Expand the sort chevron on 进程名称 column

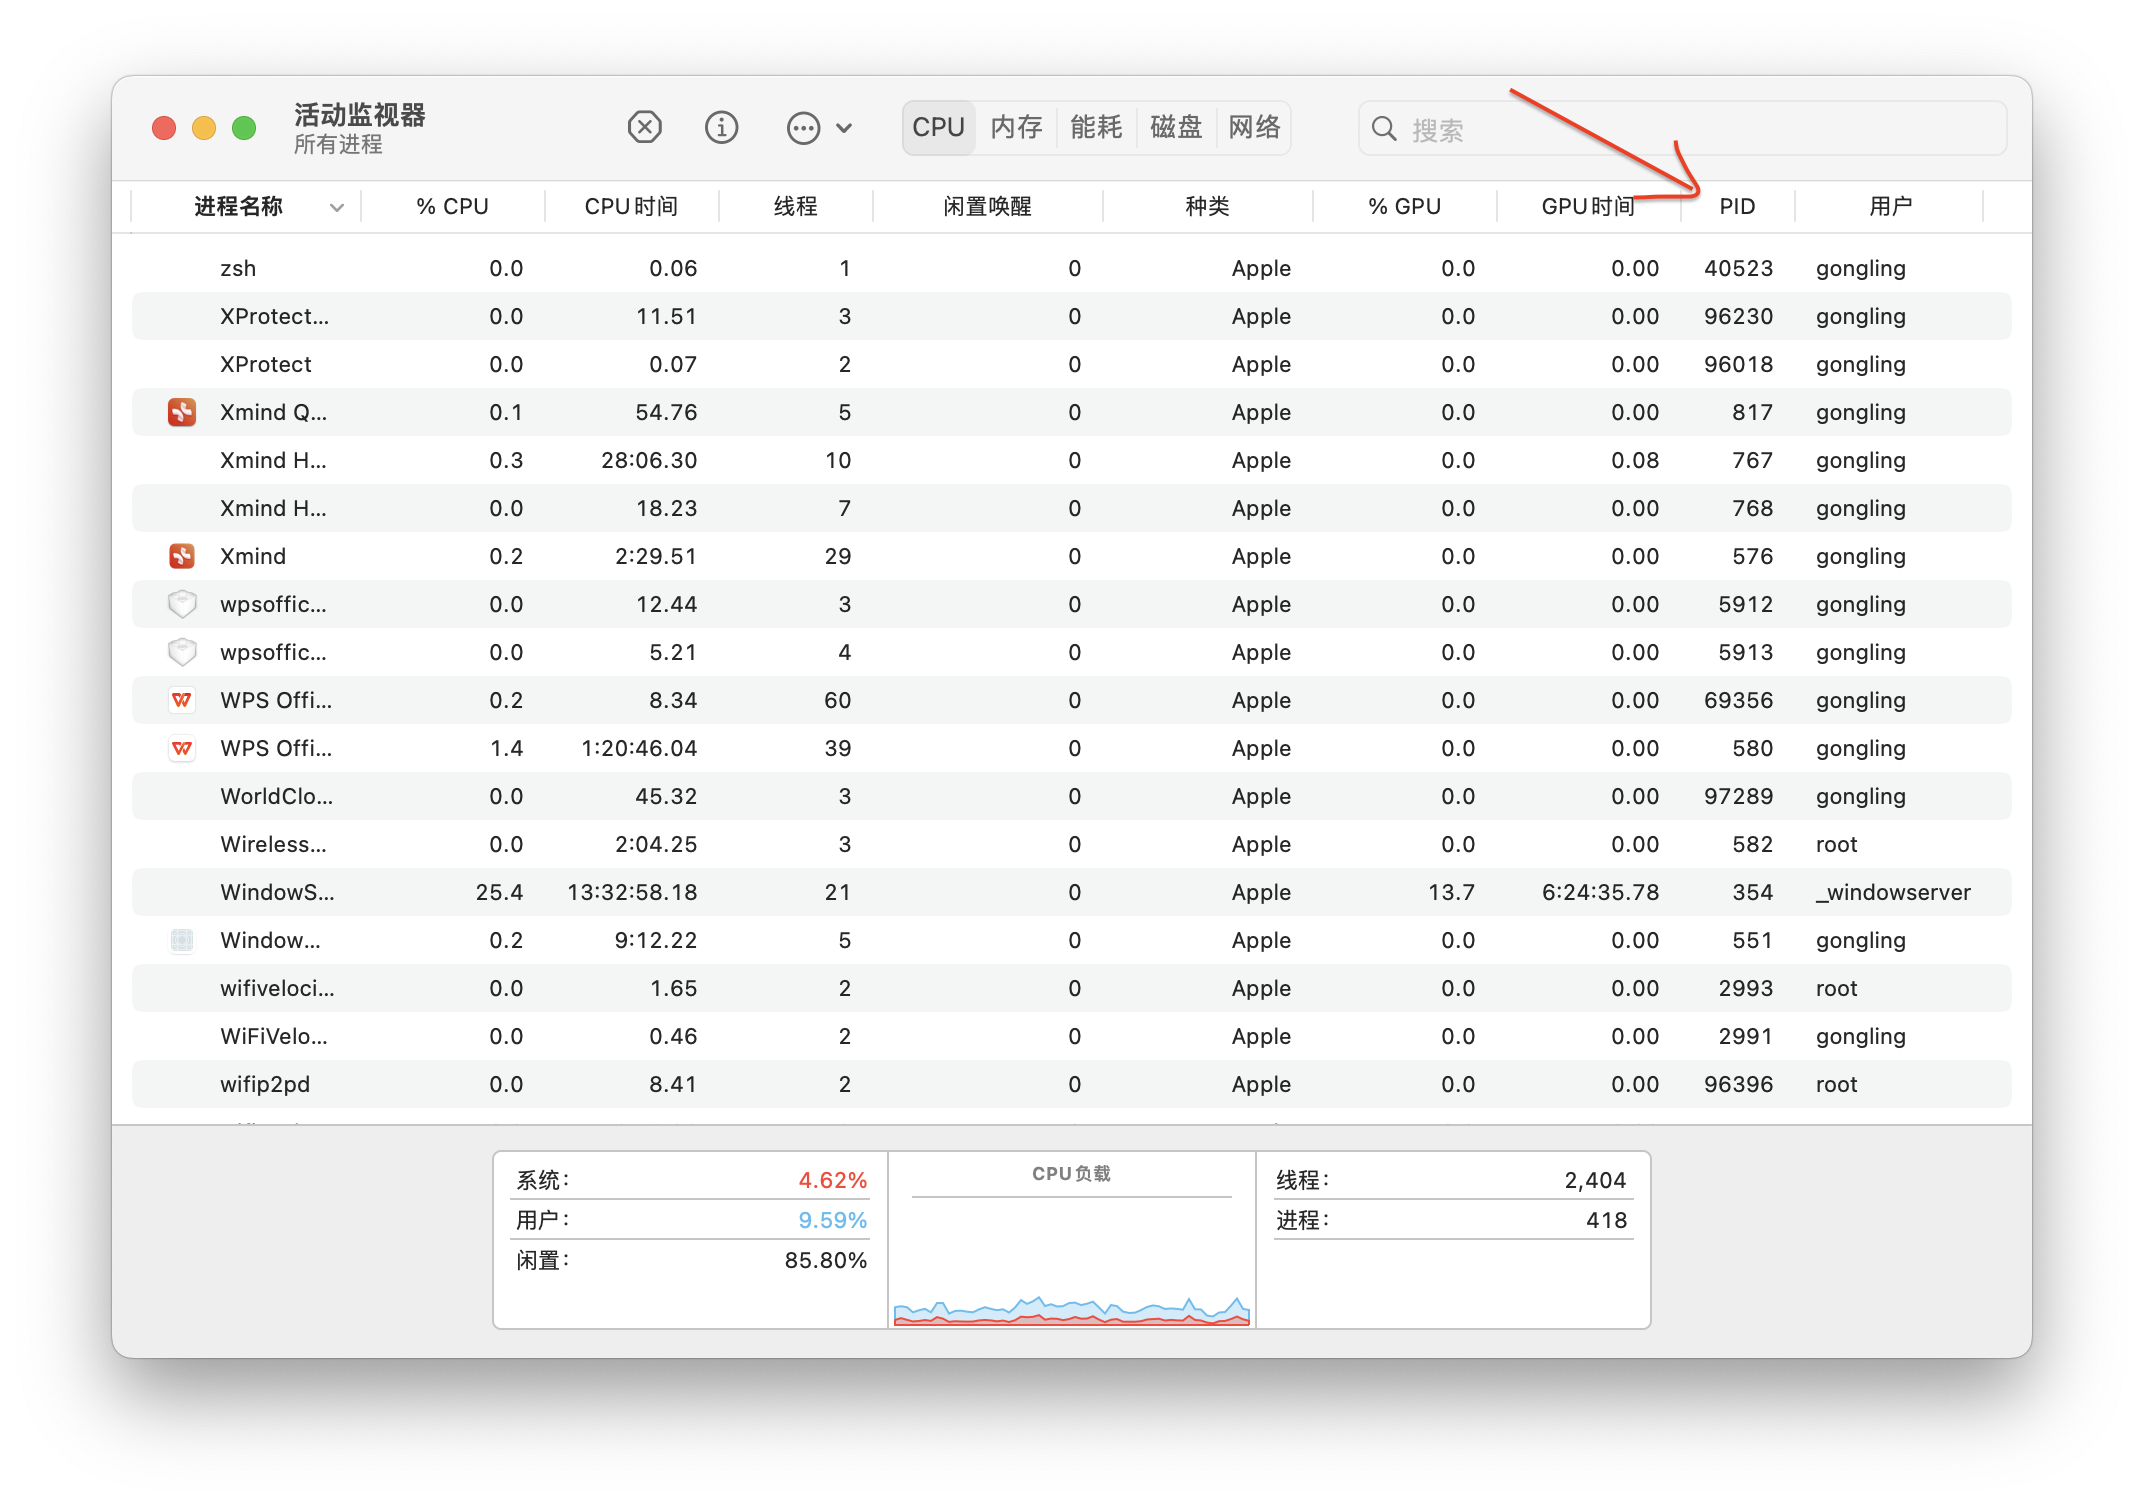[337, 207]
